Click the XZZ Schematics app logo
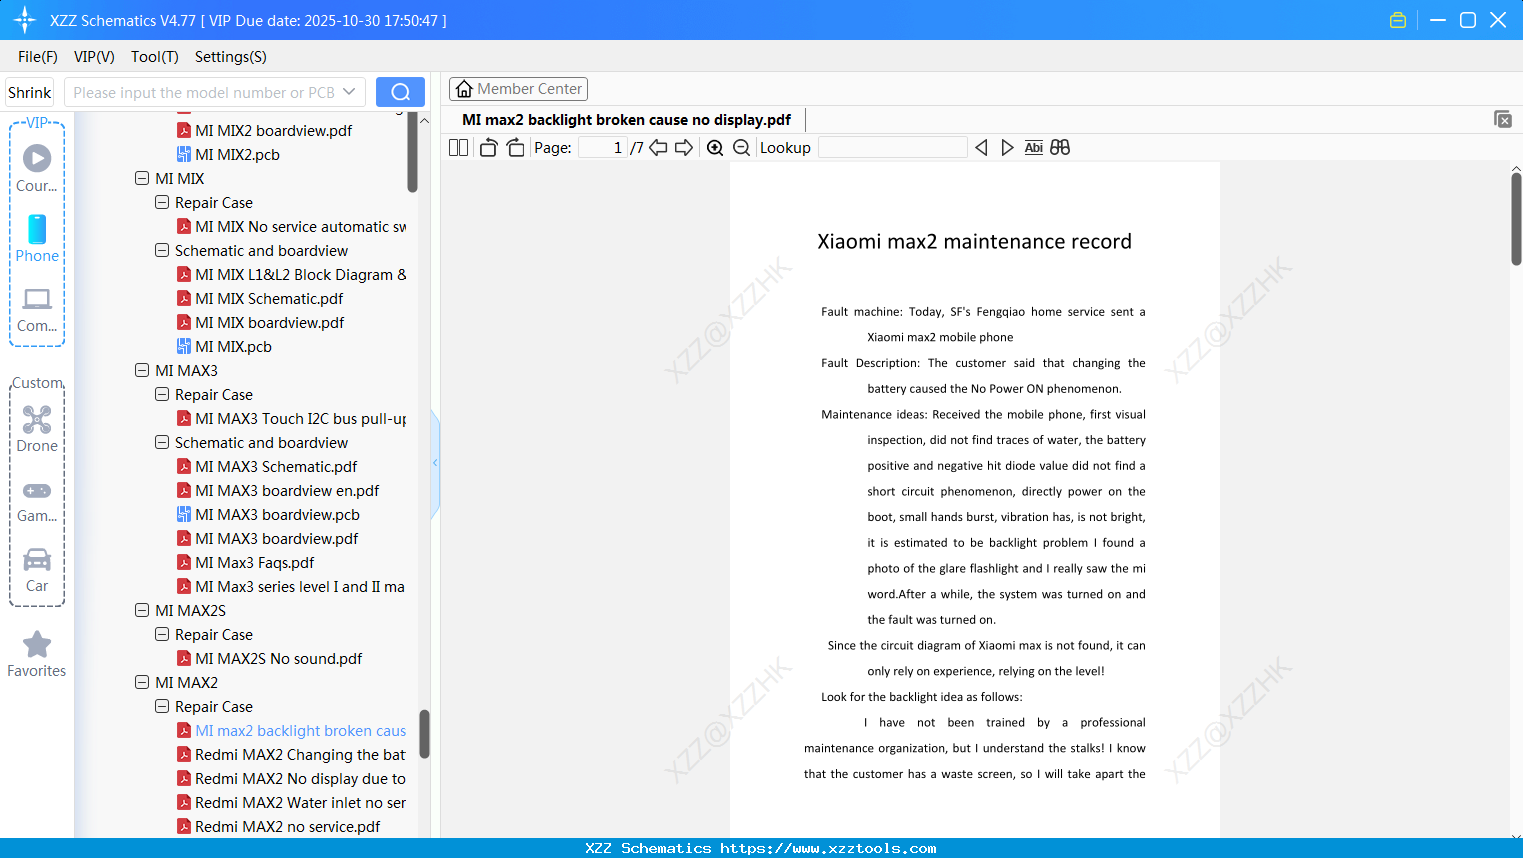 pos(25,20)
